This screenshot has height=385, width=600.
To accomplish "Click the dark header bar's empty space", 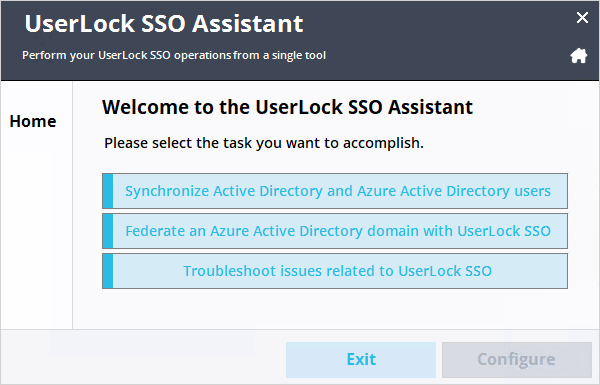I will pyautogui.click(x=440, y=38).
